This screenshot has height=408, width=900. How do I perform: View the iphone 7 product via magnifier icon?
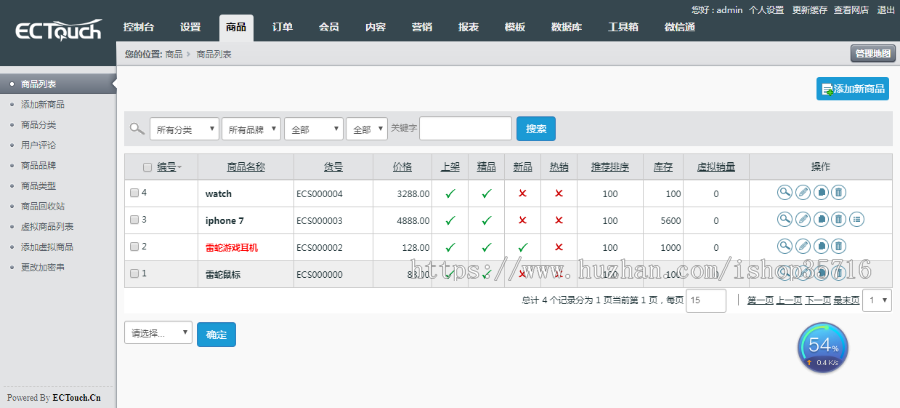point(784,219)
